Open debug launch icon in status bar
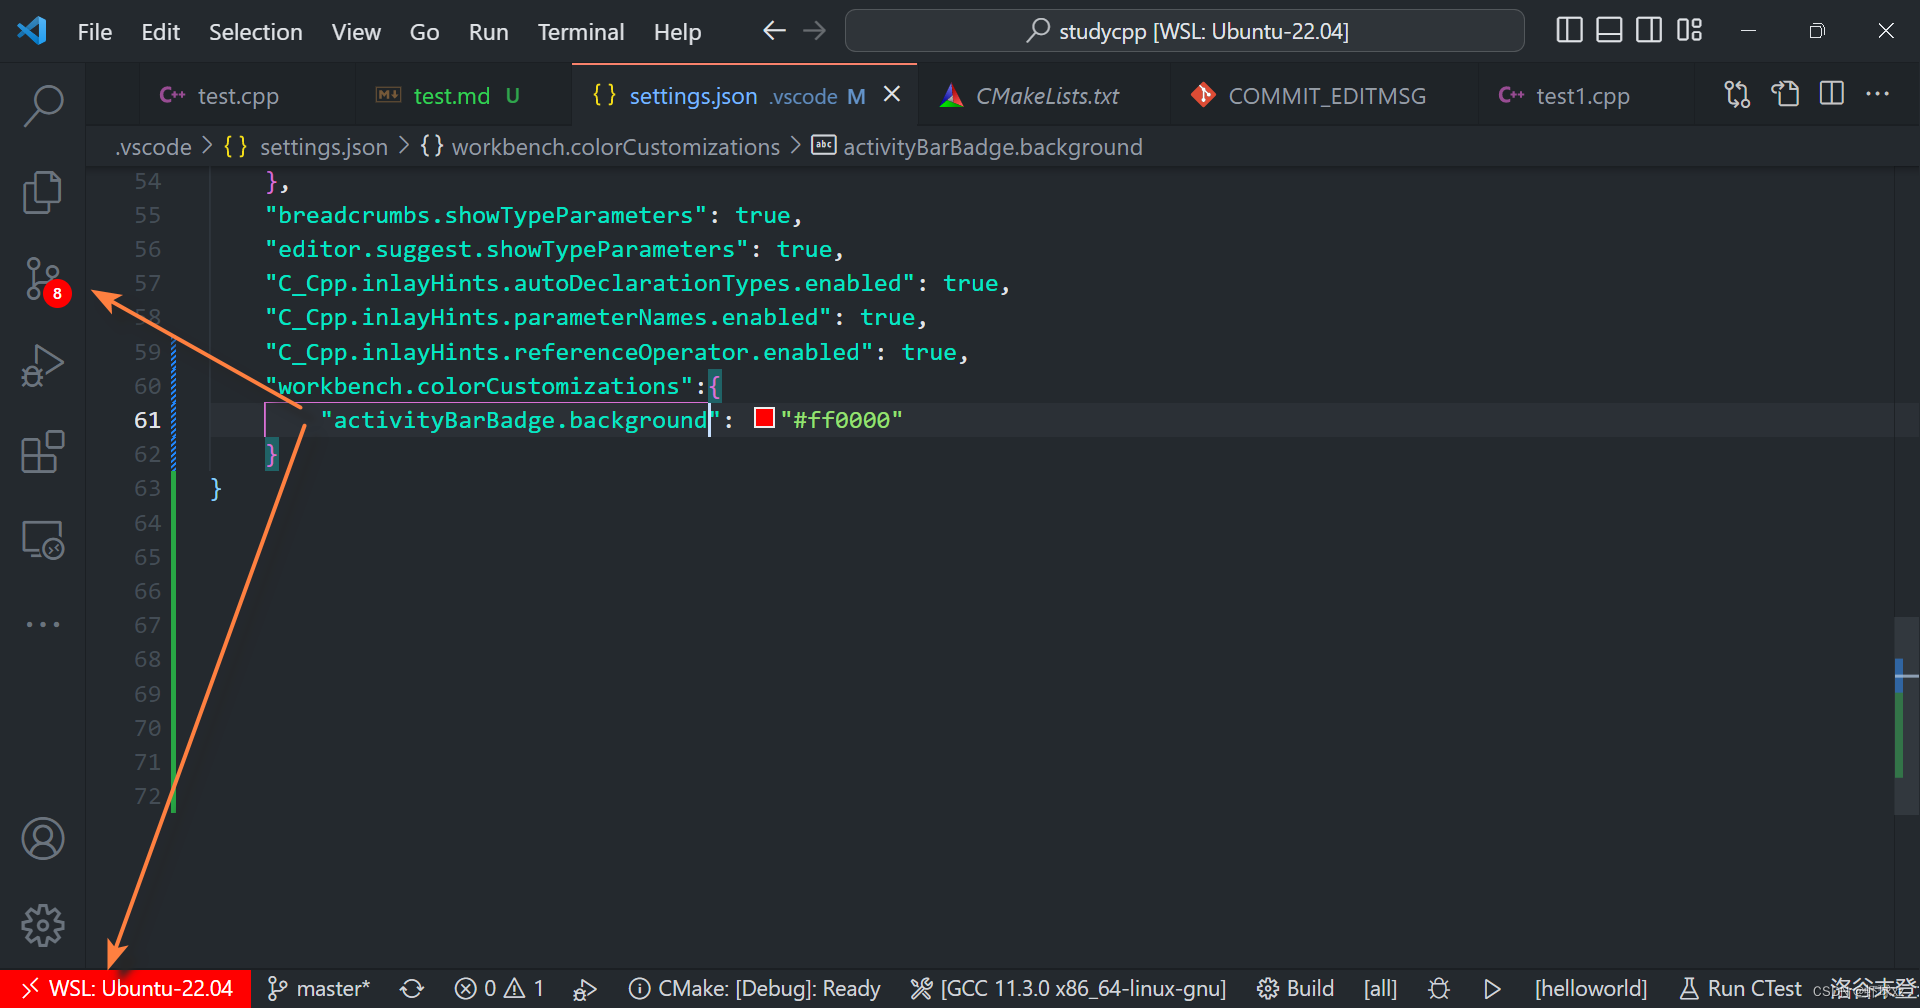 pos(585,989)
